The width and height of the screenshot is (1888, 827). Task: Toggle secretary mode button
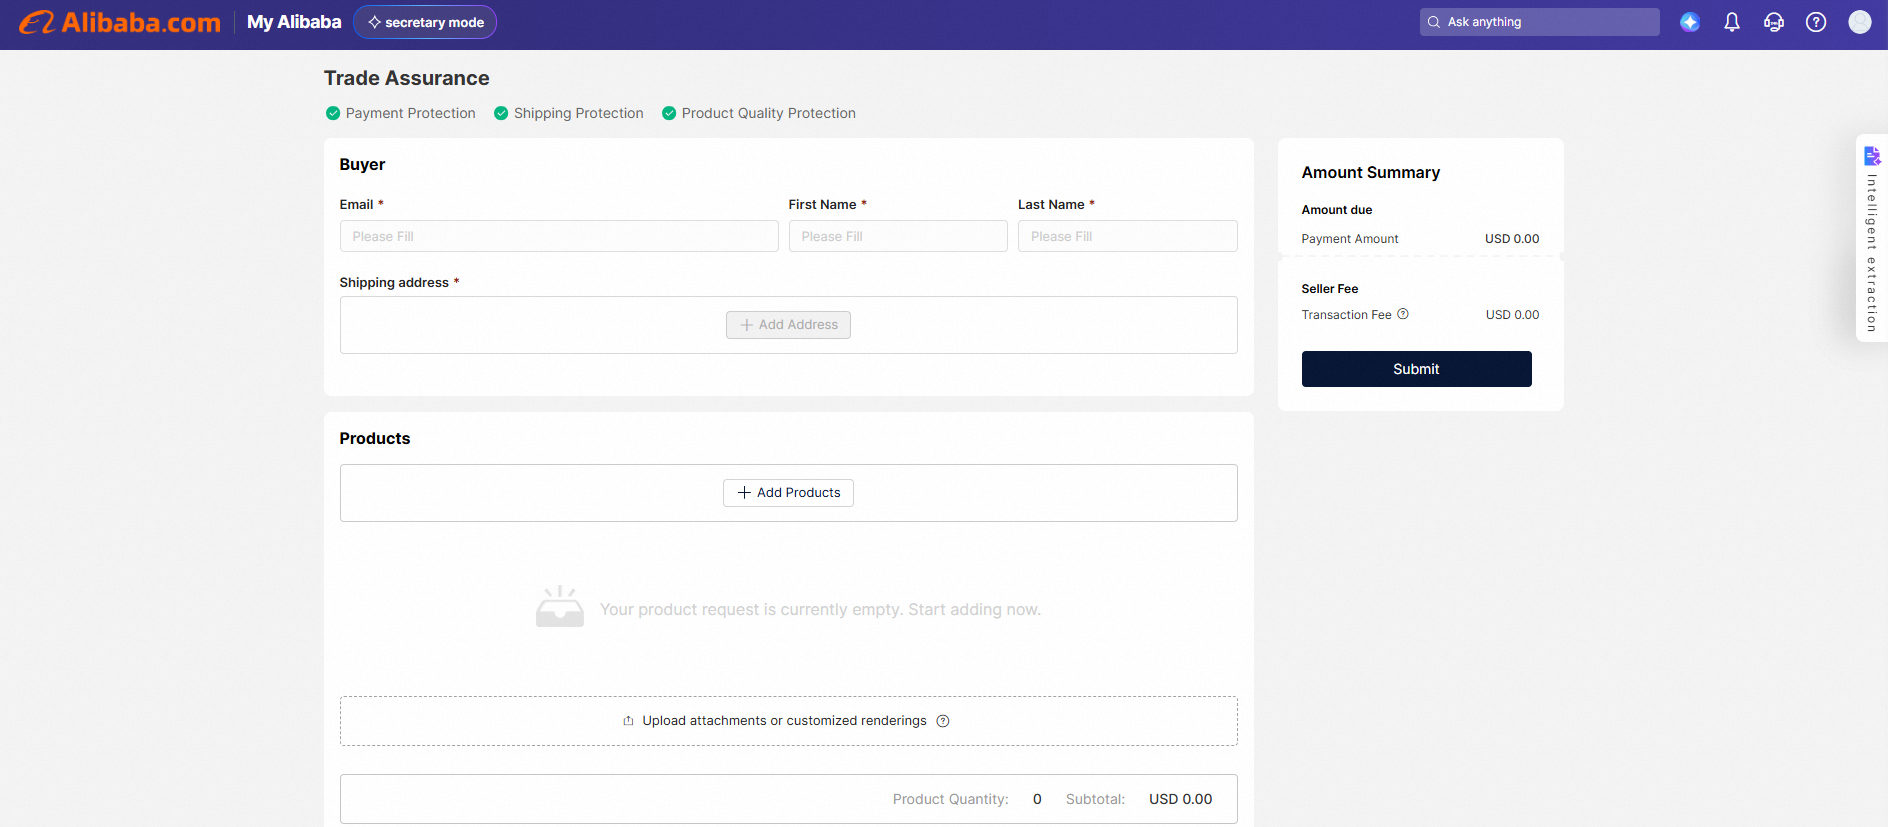click(425, 22)
